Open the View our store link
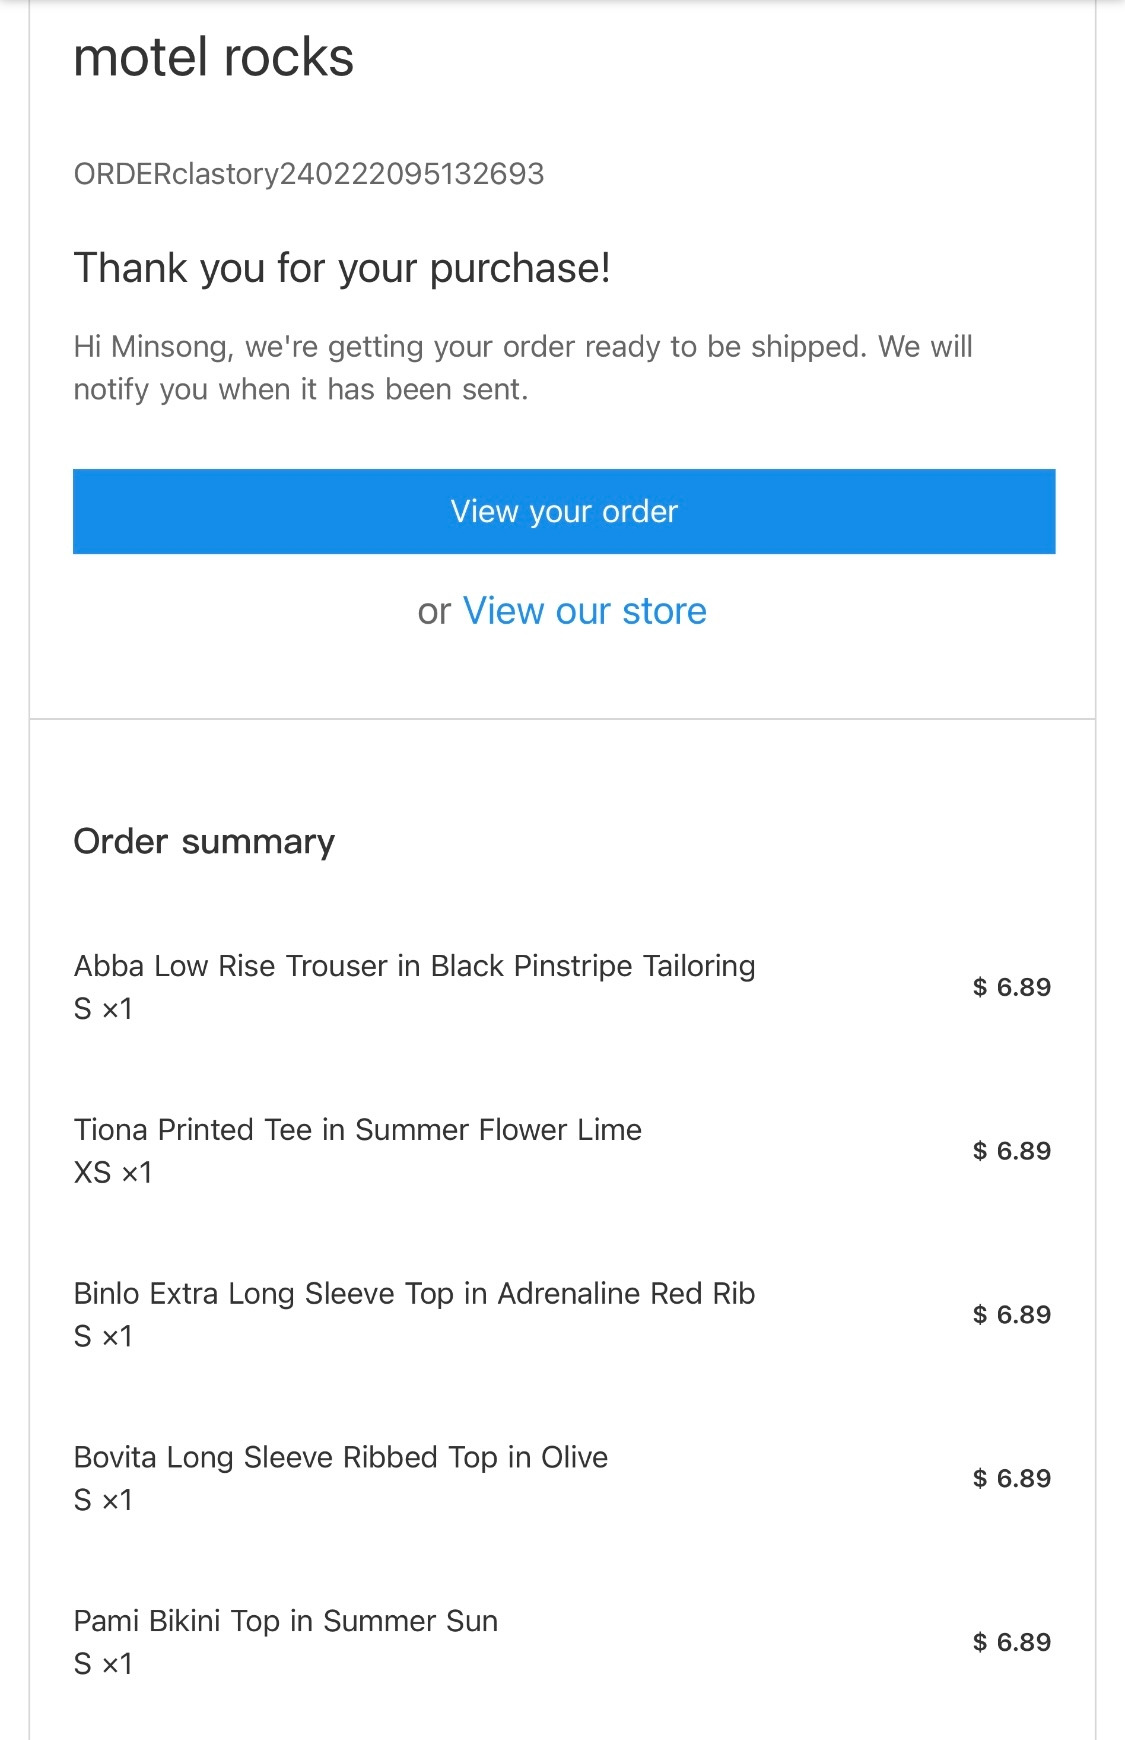Viewport: 1125px width, 1740px height. (584, 611)
